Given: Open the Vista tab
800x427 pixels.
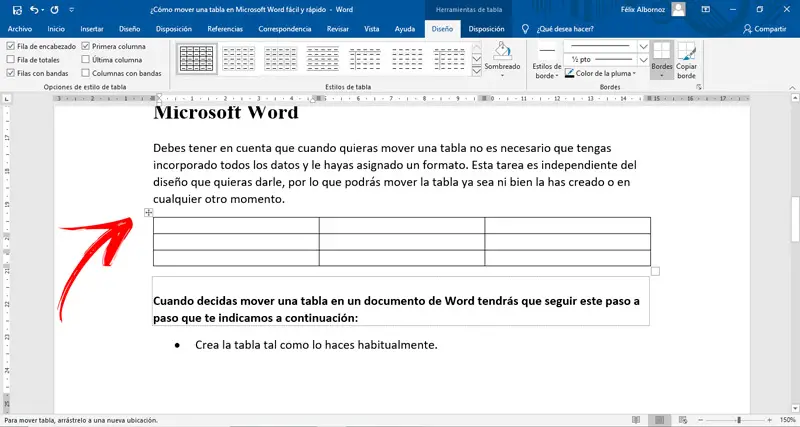Looking at the screenshot, I should 371,29.
